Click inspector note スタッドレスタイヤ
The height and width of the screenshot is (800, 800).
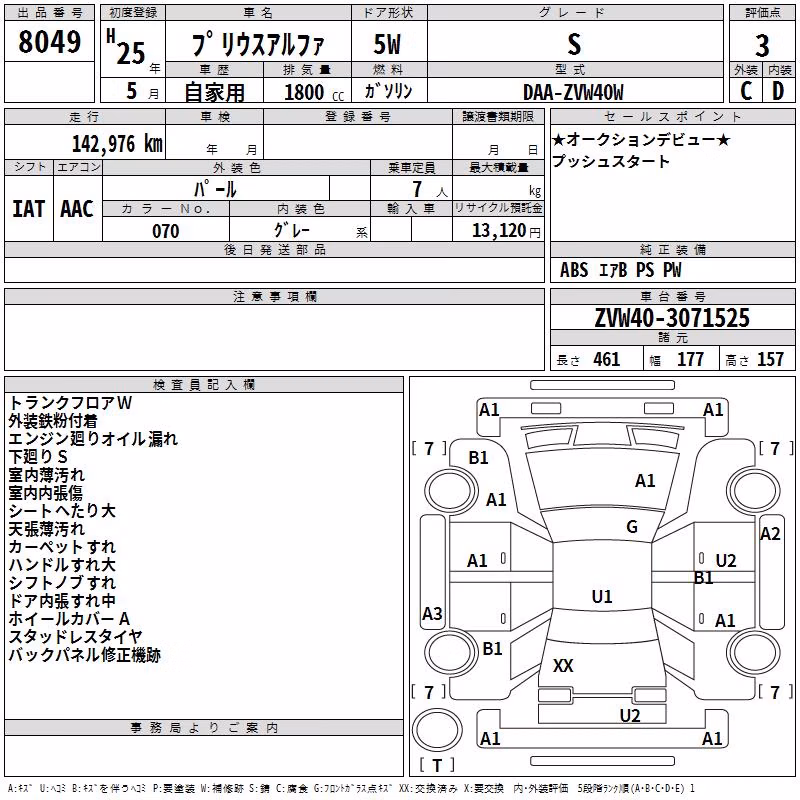coord(75,637)
